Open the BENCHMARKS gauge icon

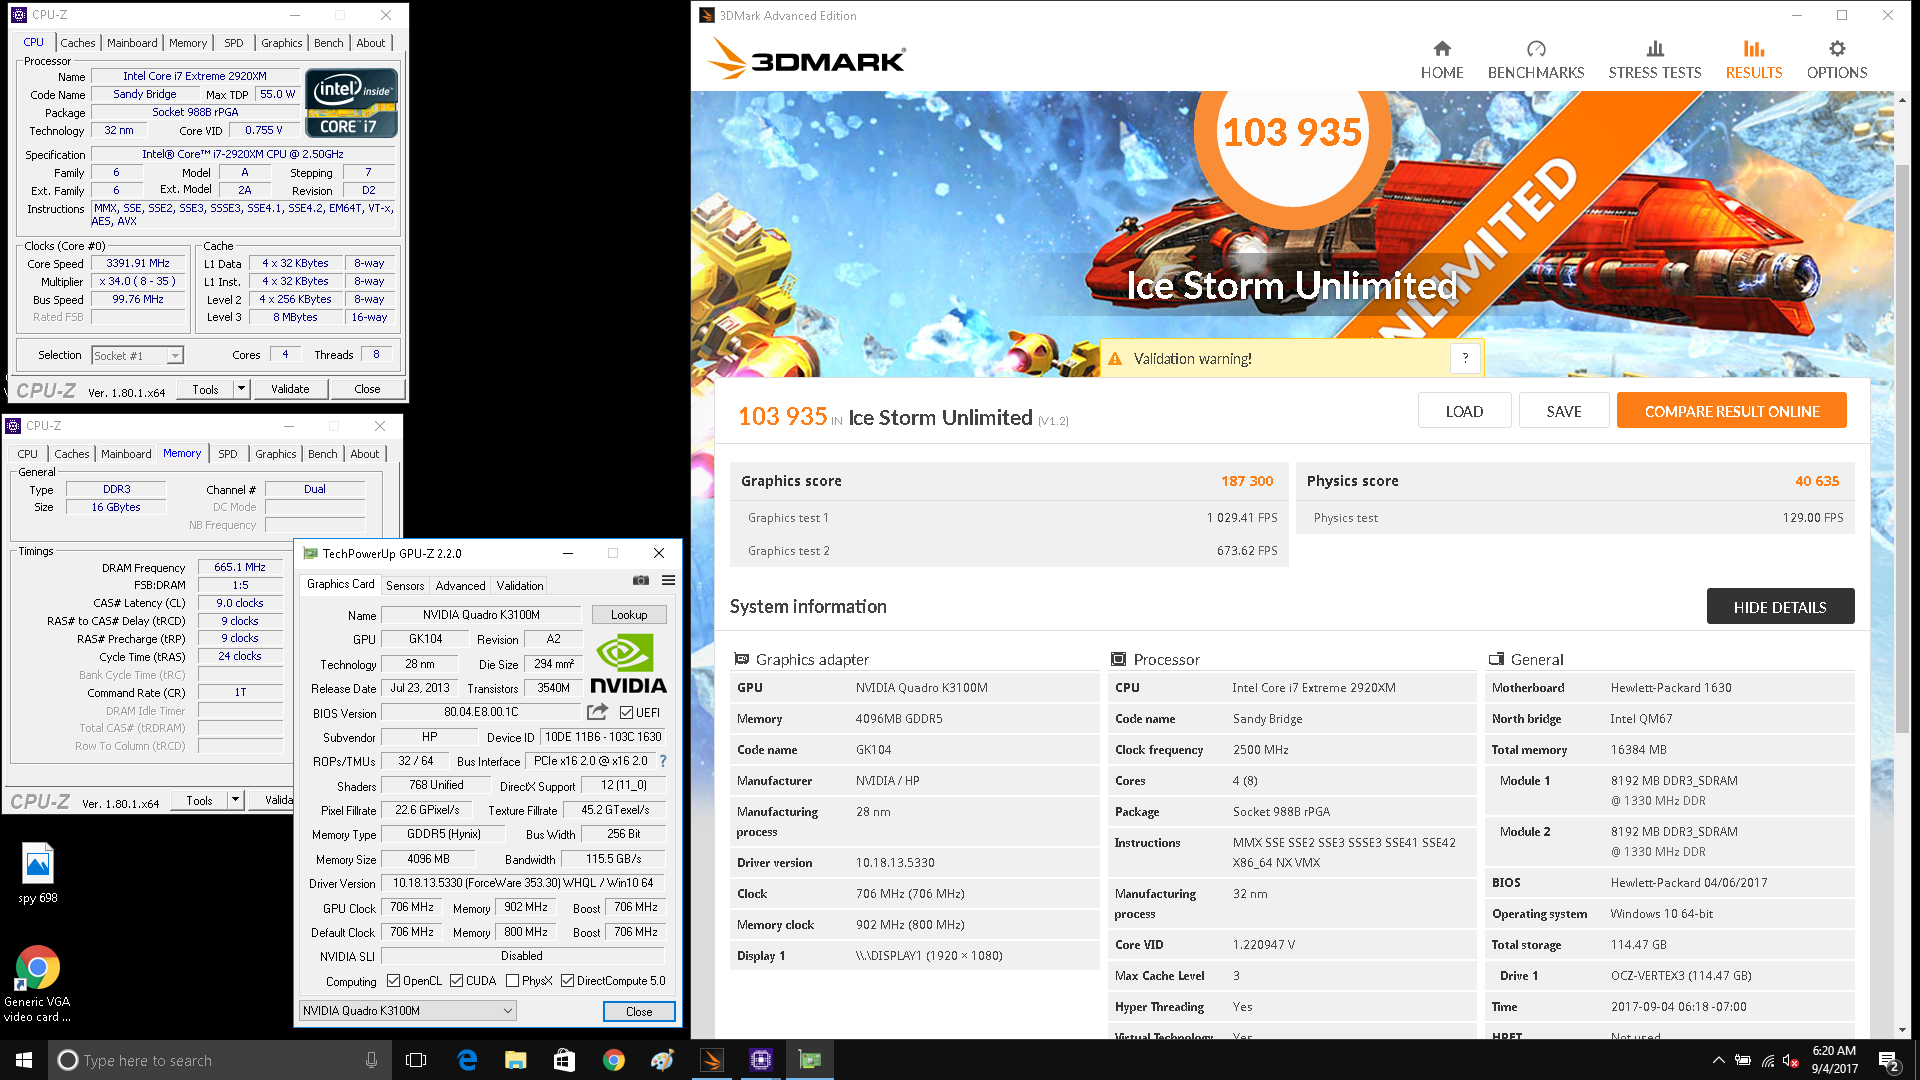click(1536, 49)
